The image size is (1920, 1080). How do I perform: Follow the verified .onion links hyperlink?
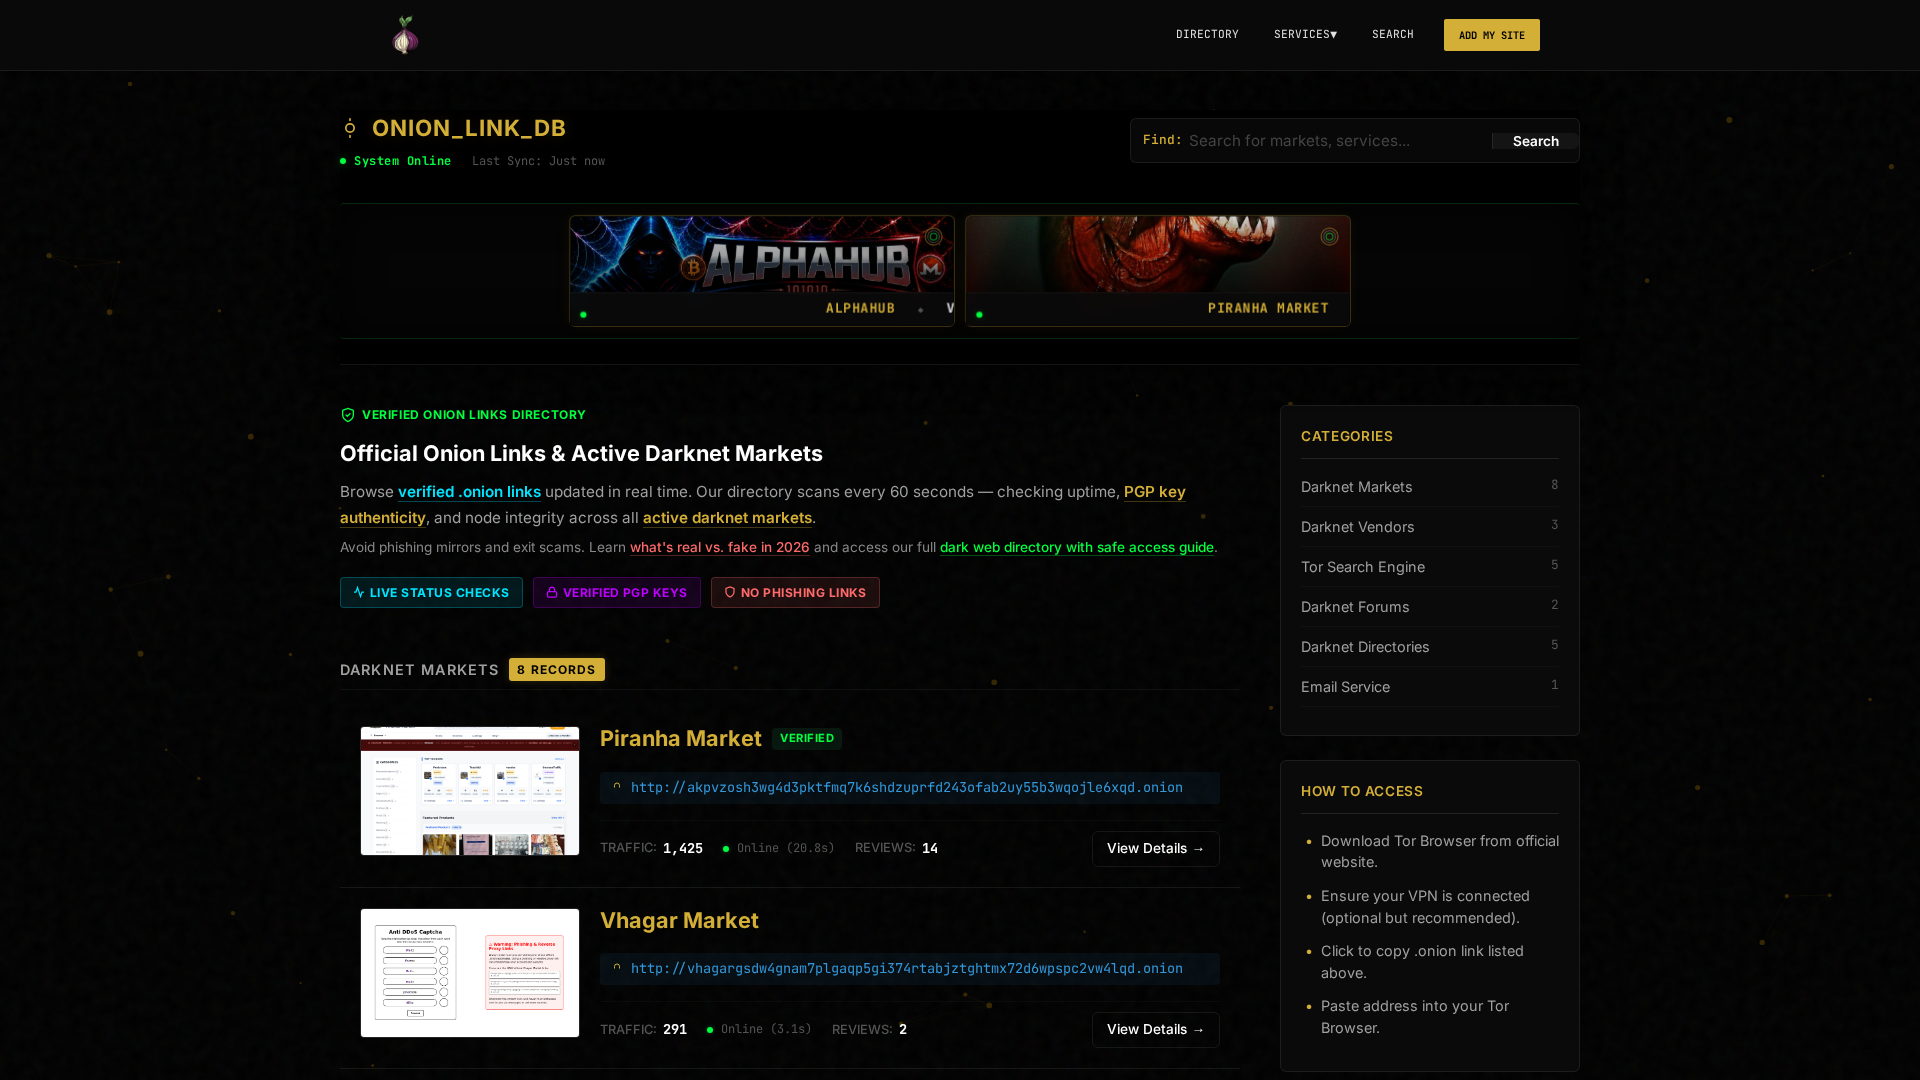(x=469, y=492)
